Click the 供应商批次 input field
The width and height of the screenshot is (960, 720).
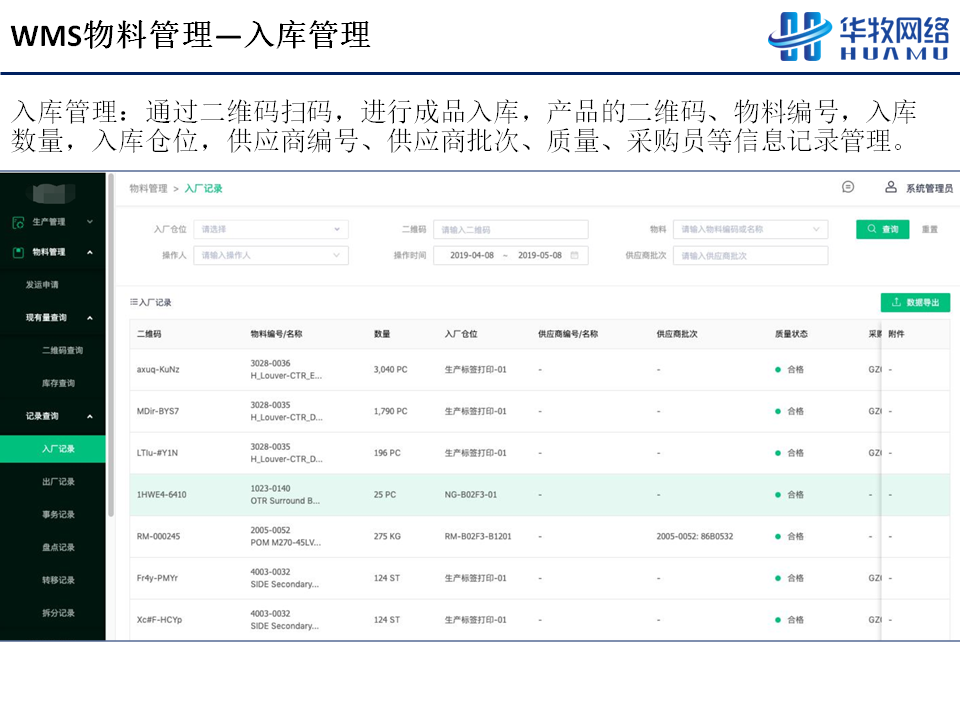point(750,255)
